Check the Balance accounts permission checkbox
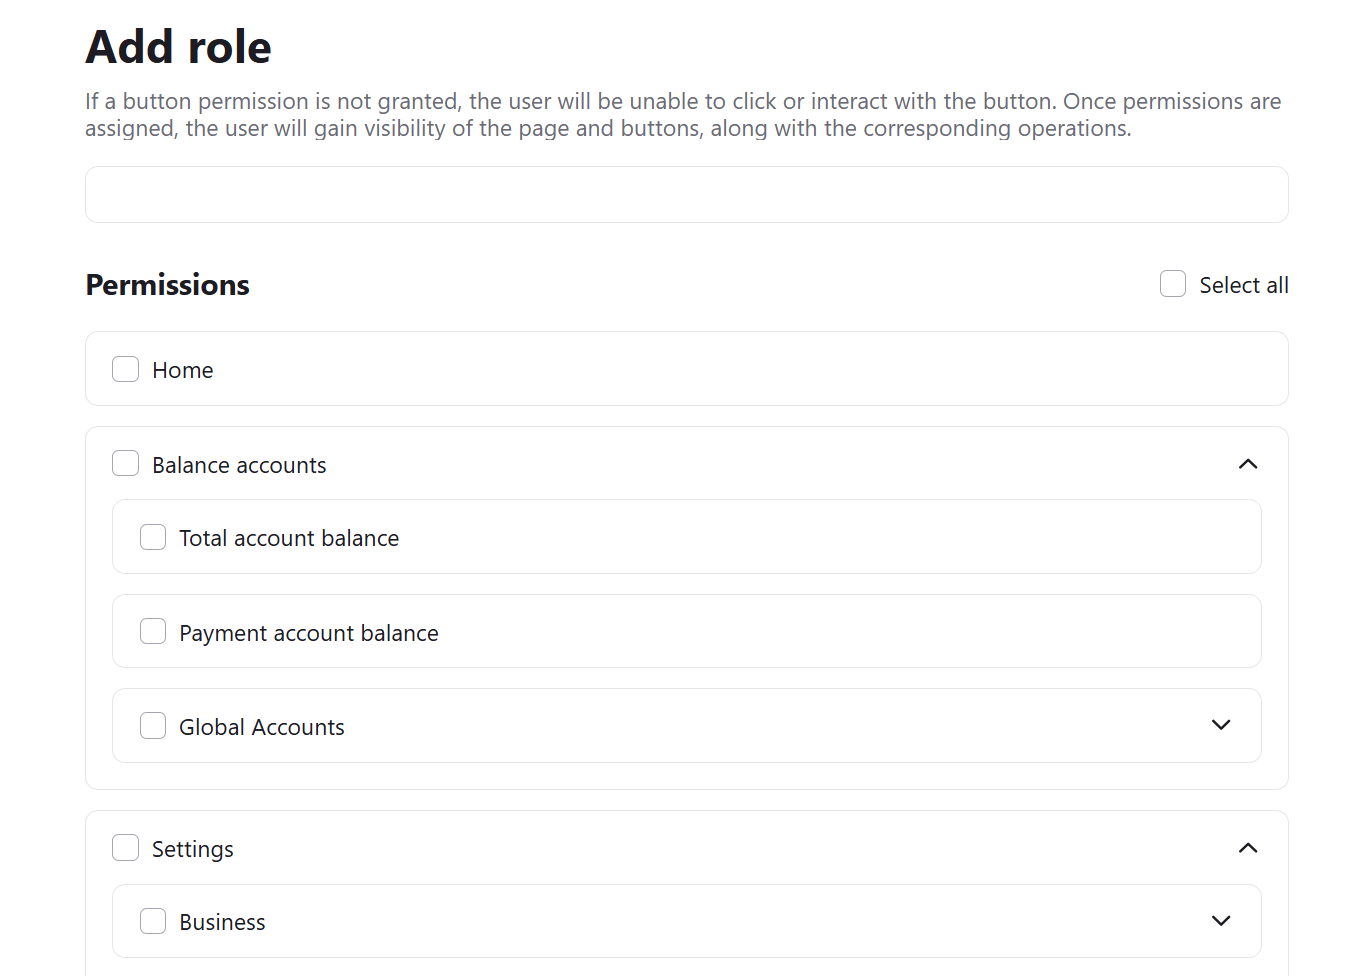This screenshot has height=976, width=1368. coord(125,463)
